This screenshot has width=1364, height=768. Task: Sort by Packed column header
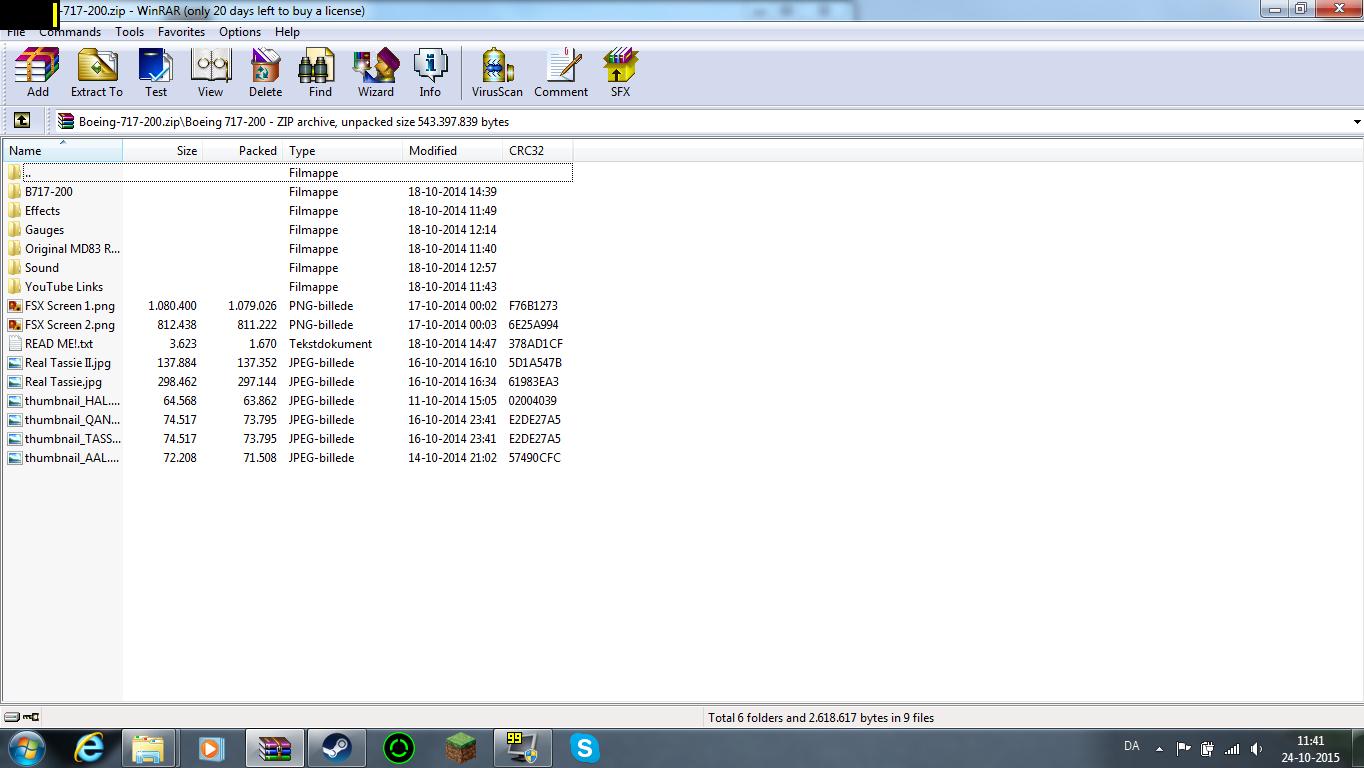click(x=243, y=151)
